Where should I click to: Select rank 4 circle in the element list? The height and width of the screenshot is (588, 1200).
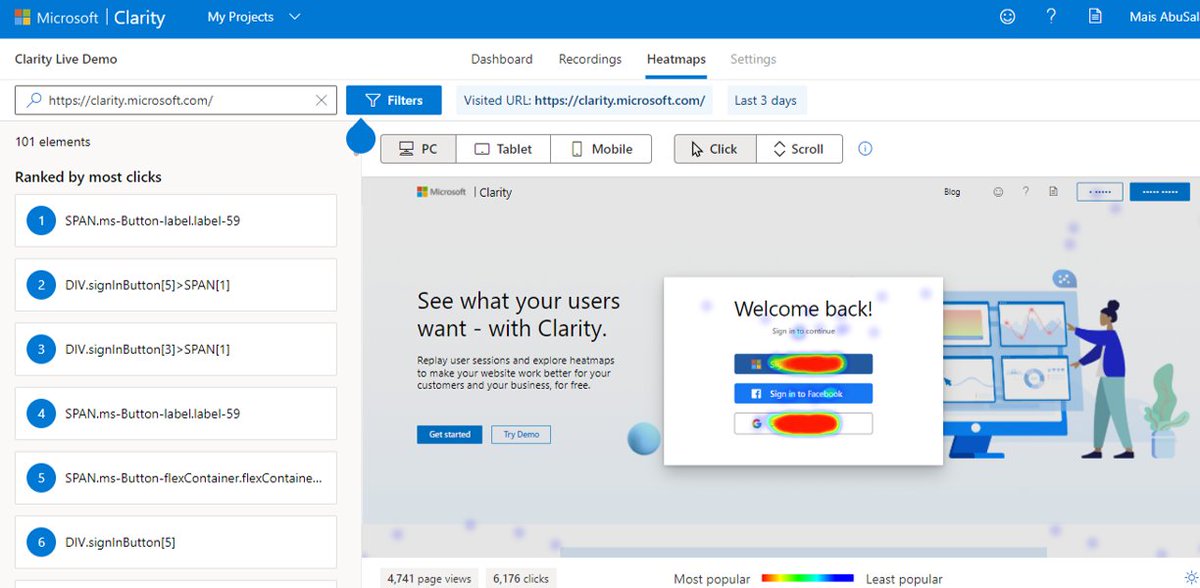coord(41,413)
